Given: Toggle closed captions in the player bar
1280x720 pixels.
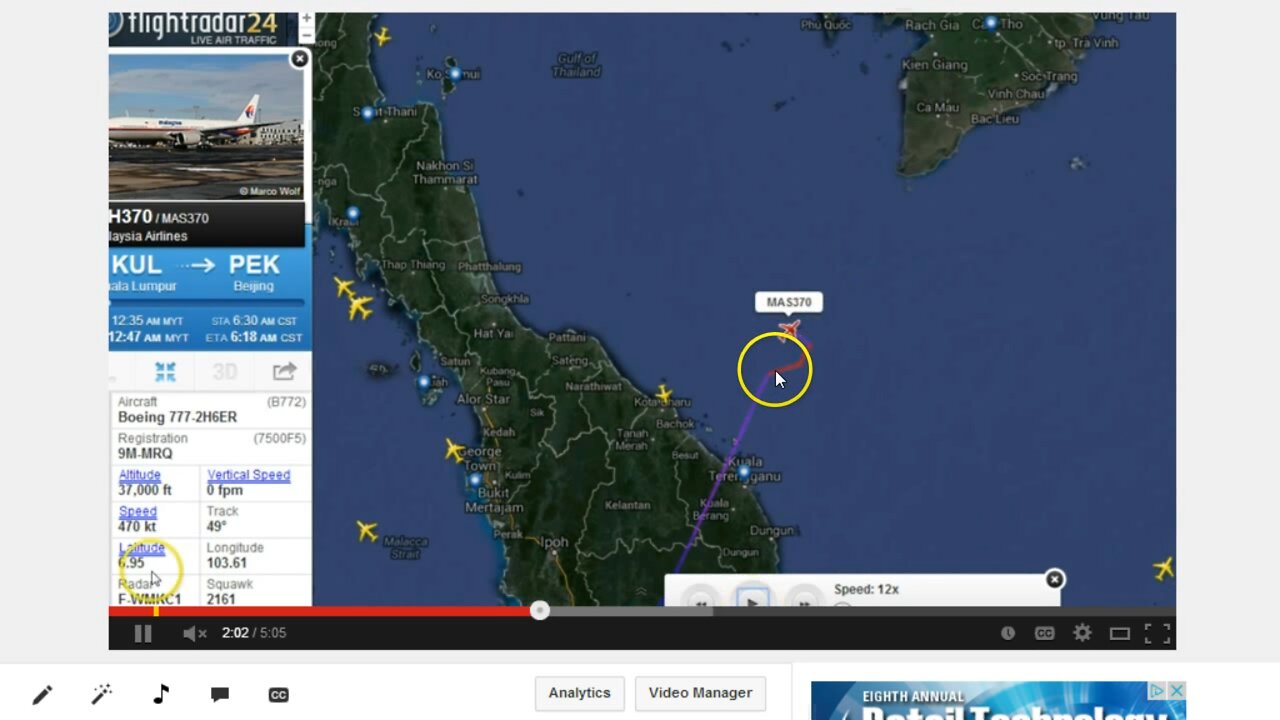Looking at the screenshot, I should [1044, 633].
